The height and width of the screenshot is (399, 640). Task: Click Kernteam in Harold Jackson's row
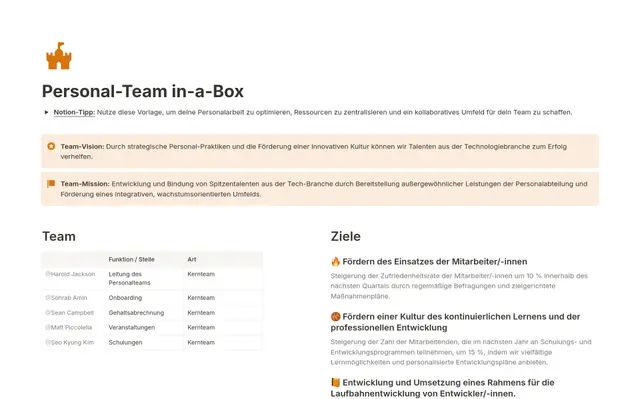(201, 274)
